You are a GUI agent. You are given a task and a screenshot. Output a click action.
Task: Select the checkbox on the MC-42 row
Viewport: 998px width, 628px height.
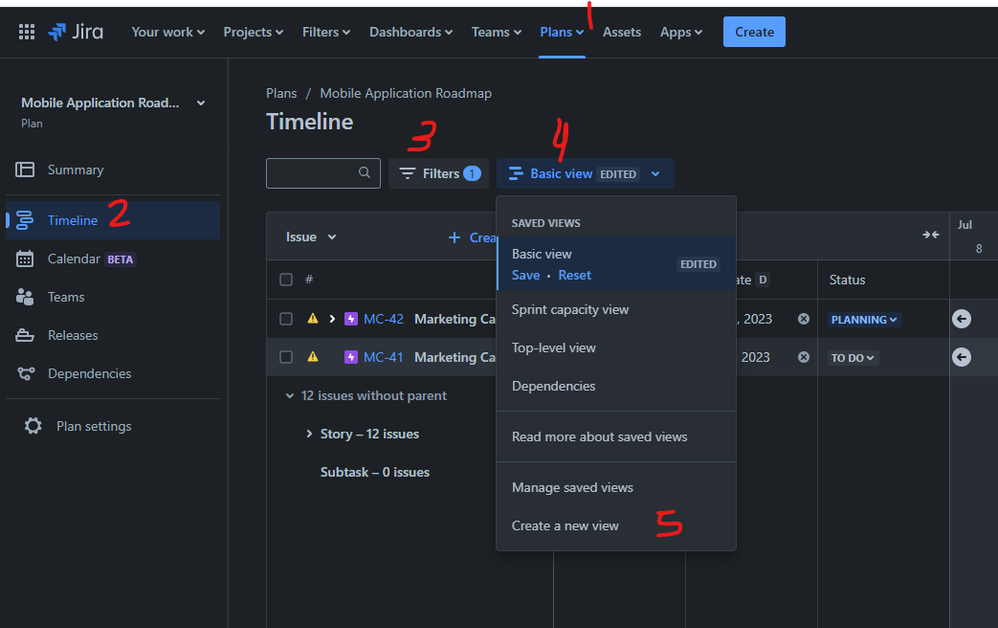pyautogui.click(x=286, y=318)
